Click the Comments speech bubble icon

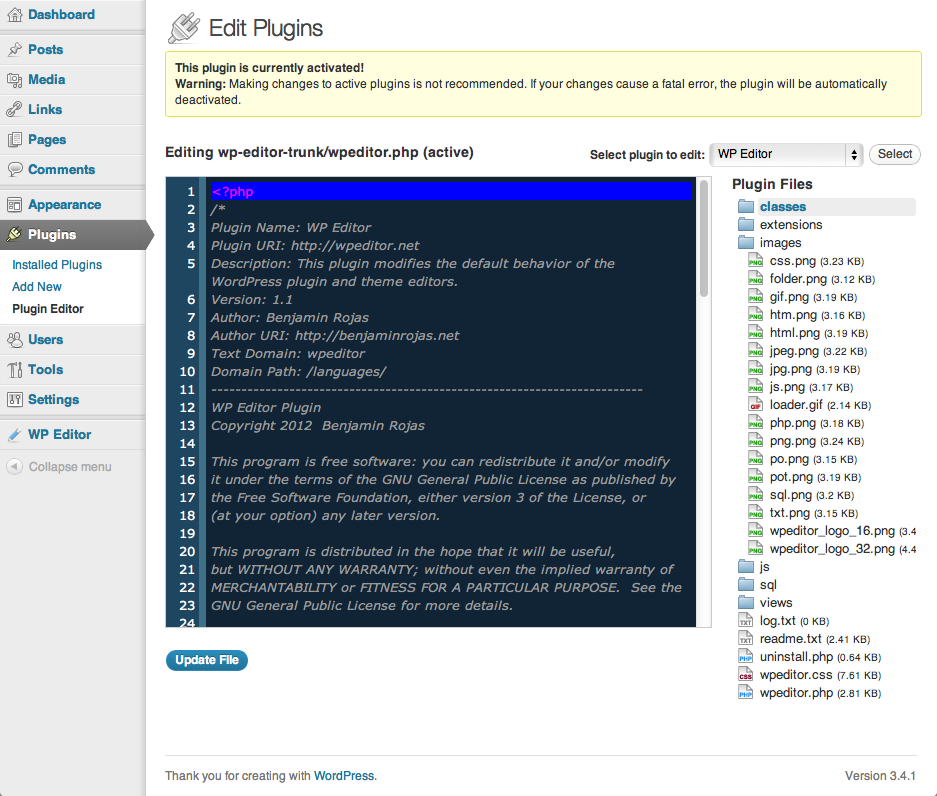tap(18, 170)
